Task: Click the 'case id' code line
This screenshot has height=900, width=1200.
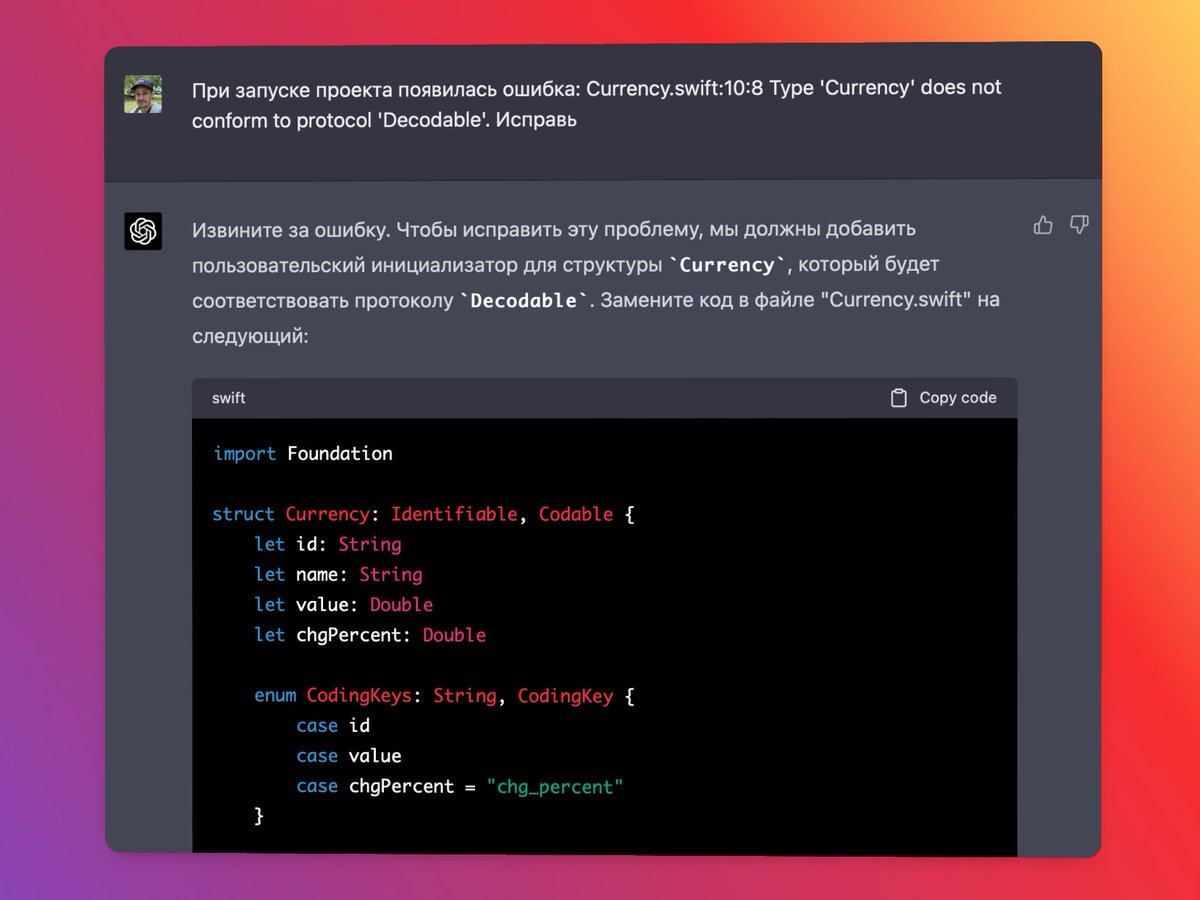Action: (333, 726)
